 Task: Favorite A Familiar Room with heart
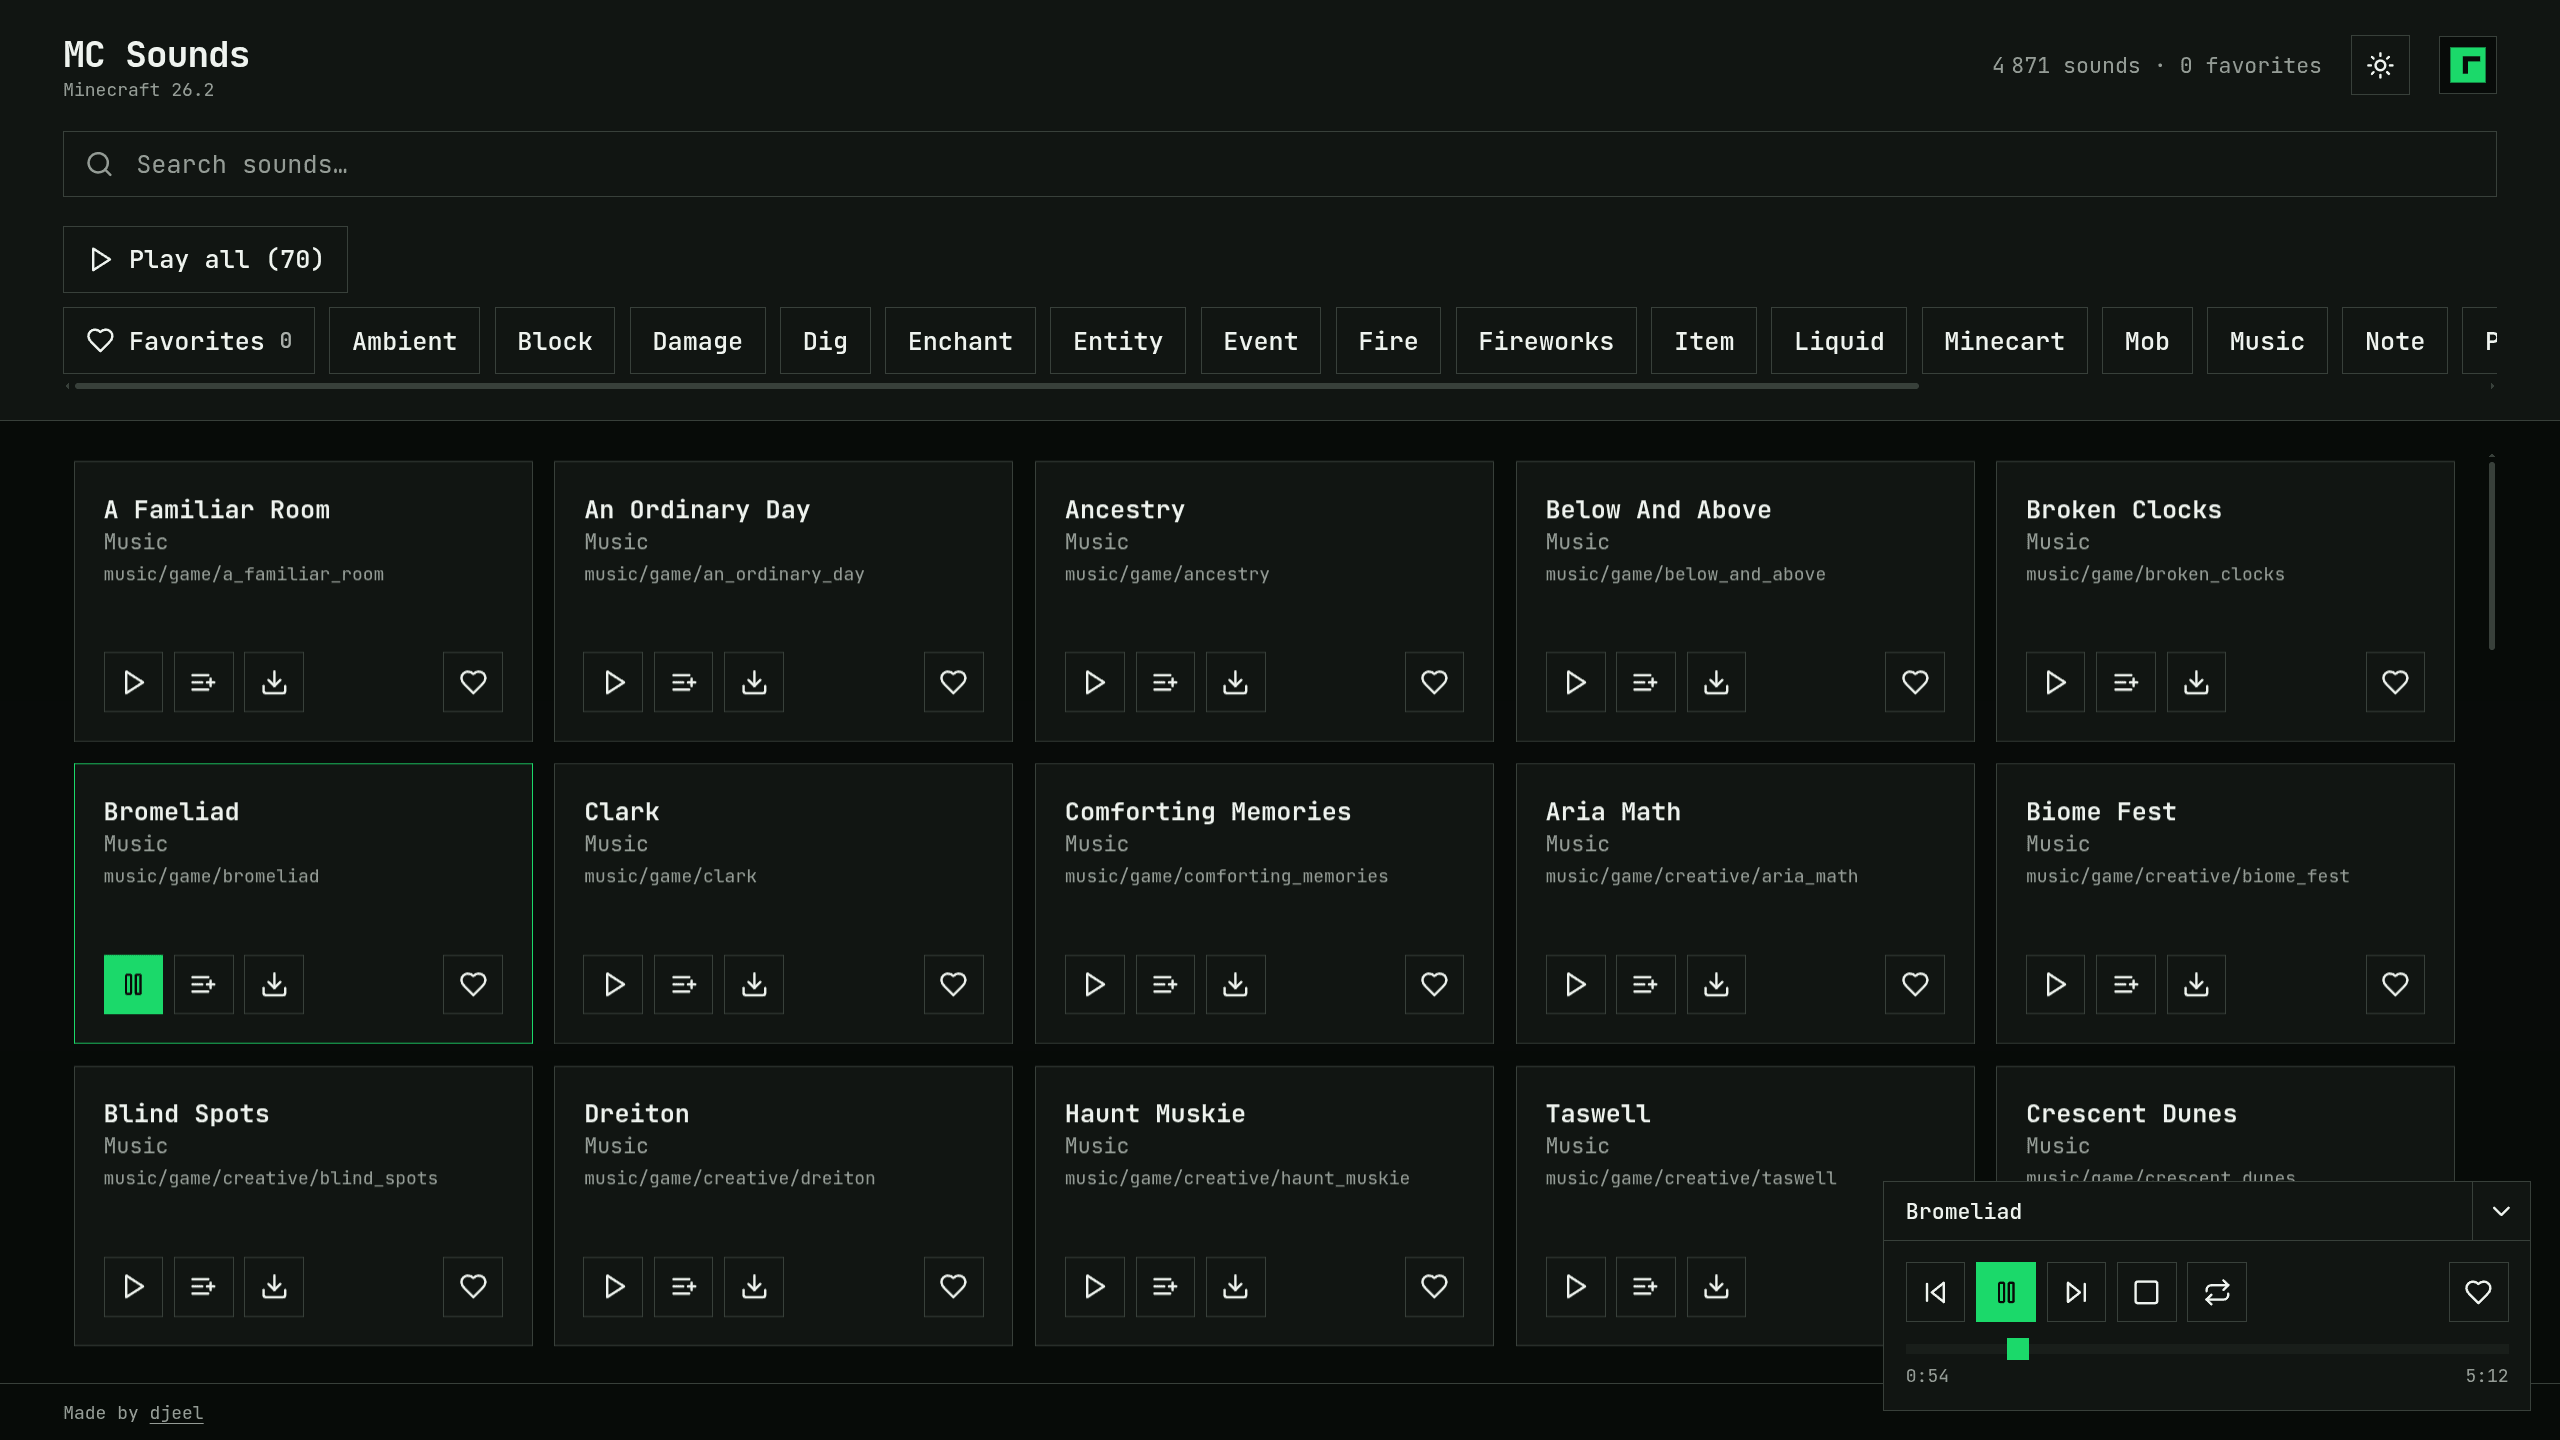click(x=473, y=682)
